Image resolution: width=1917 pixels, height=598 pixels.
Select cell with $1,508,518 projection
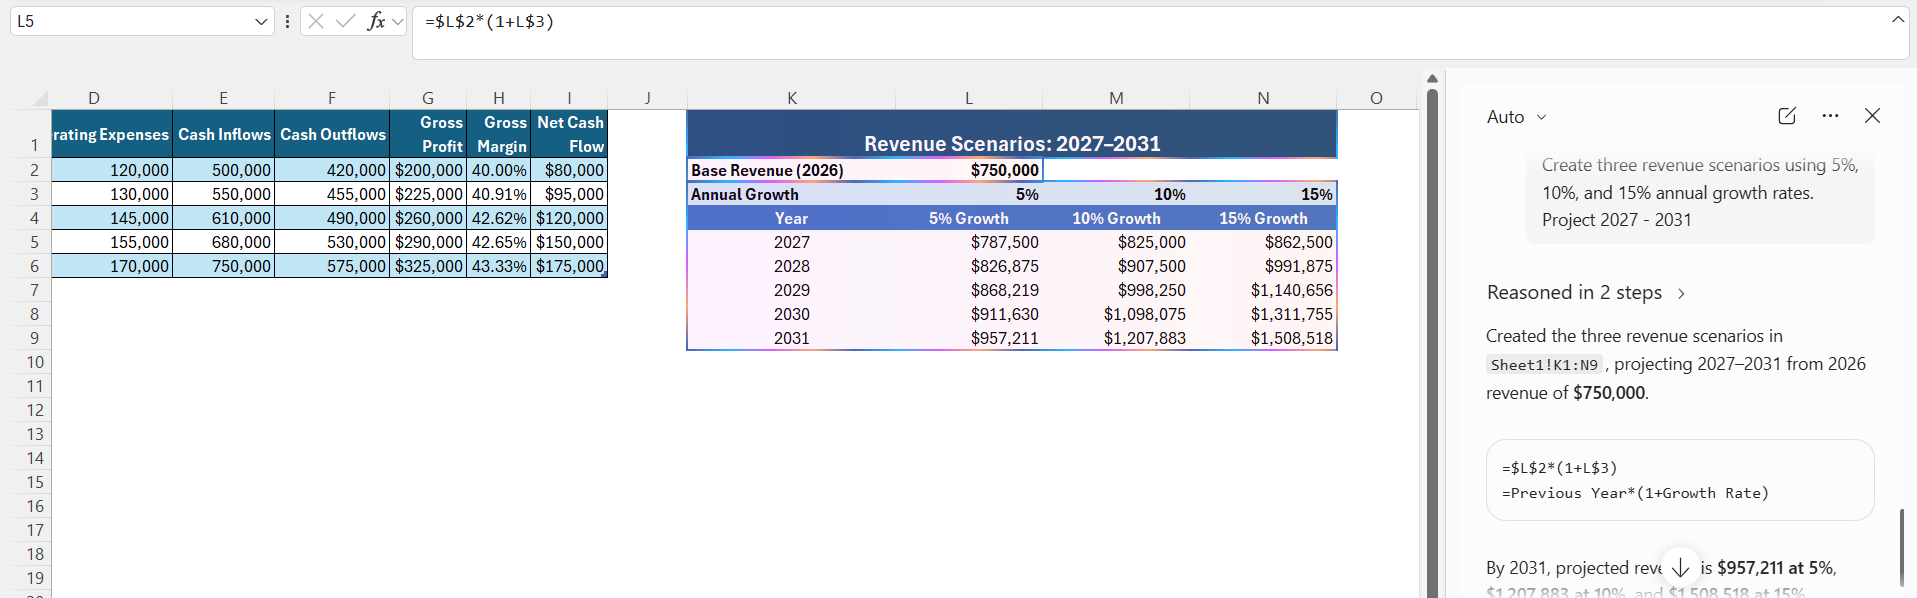coord(1264,338)
